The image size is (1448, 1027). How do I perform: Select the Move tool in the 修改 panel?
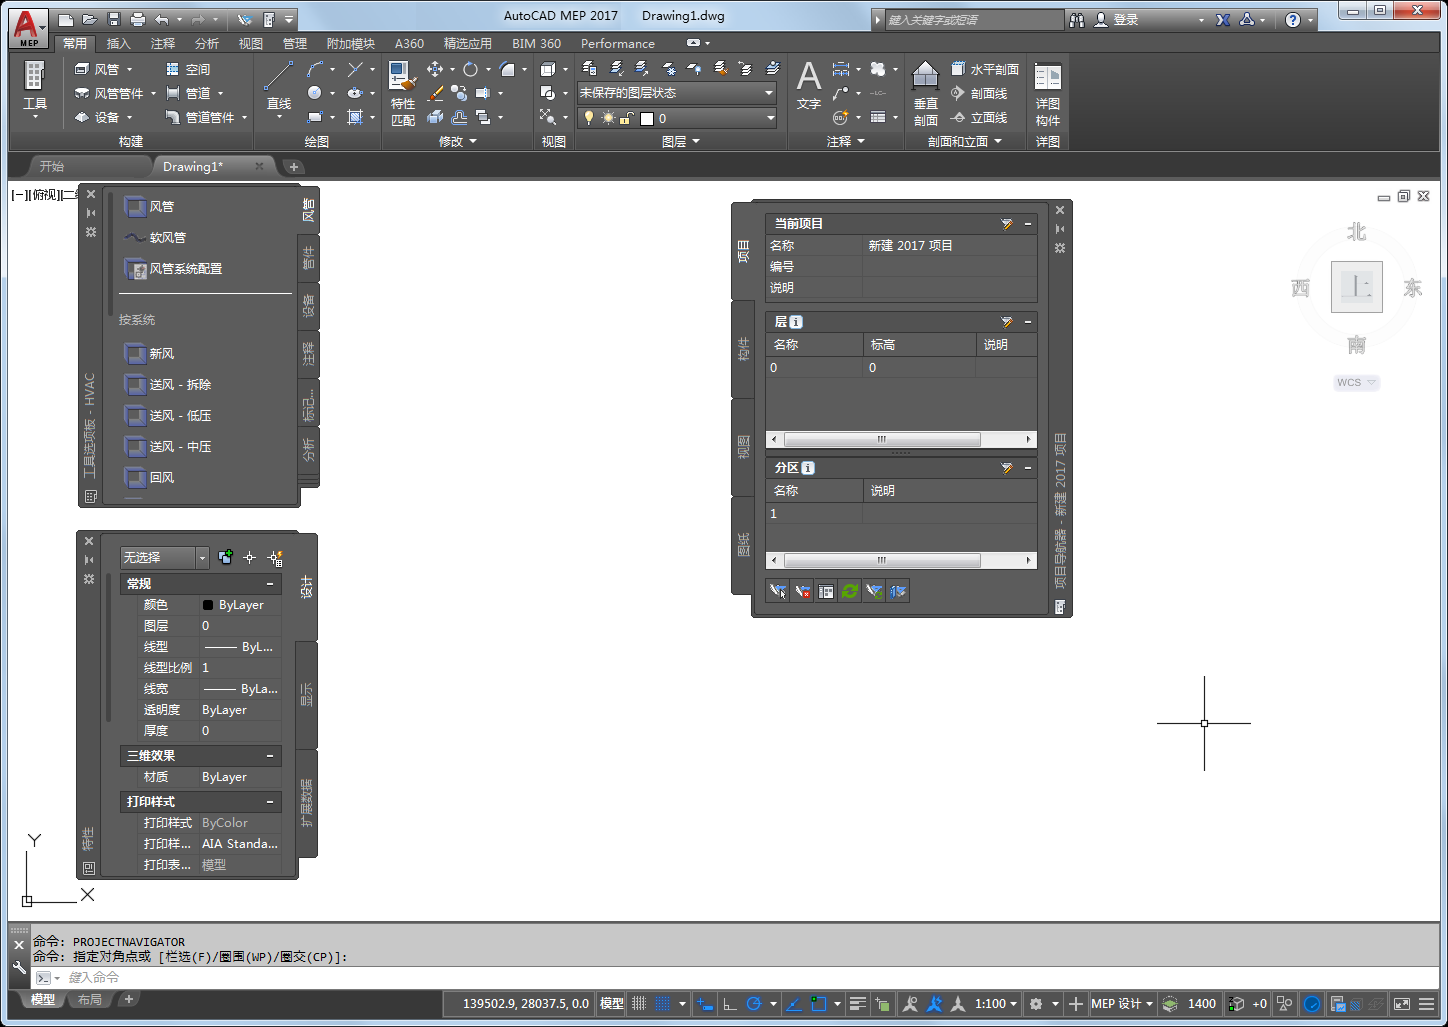click(x=435, y=69)
